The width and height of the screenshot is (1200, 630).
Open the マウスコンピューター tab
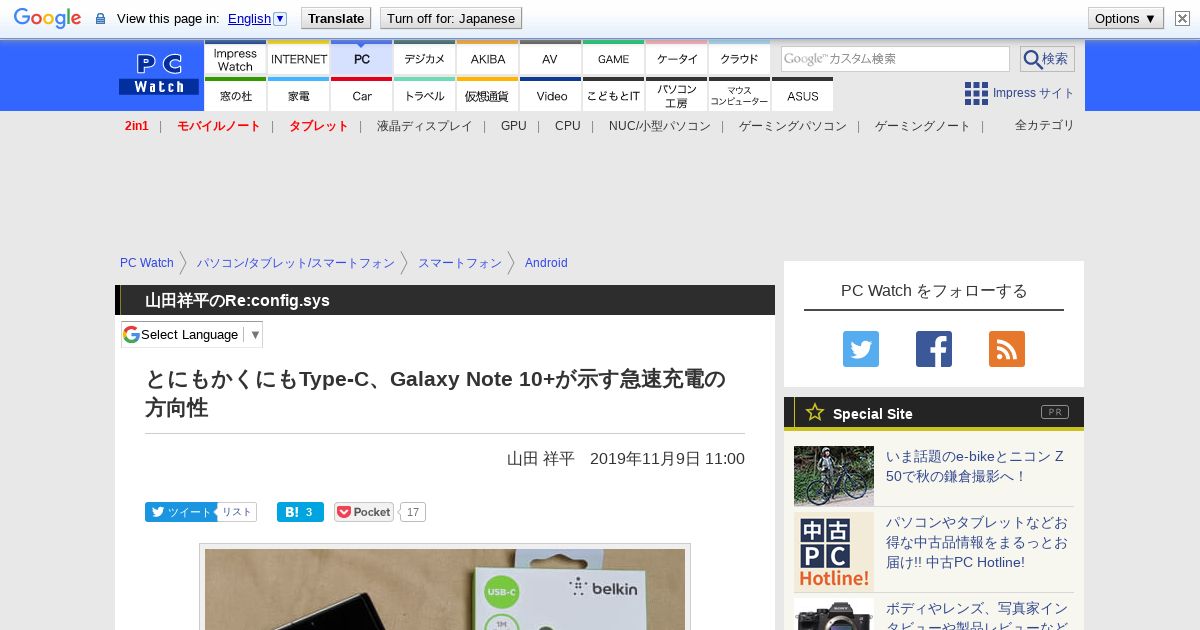pos(739,95)
